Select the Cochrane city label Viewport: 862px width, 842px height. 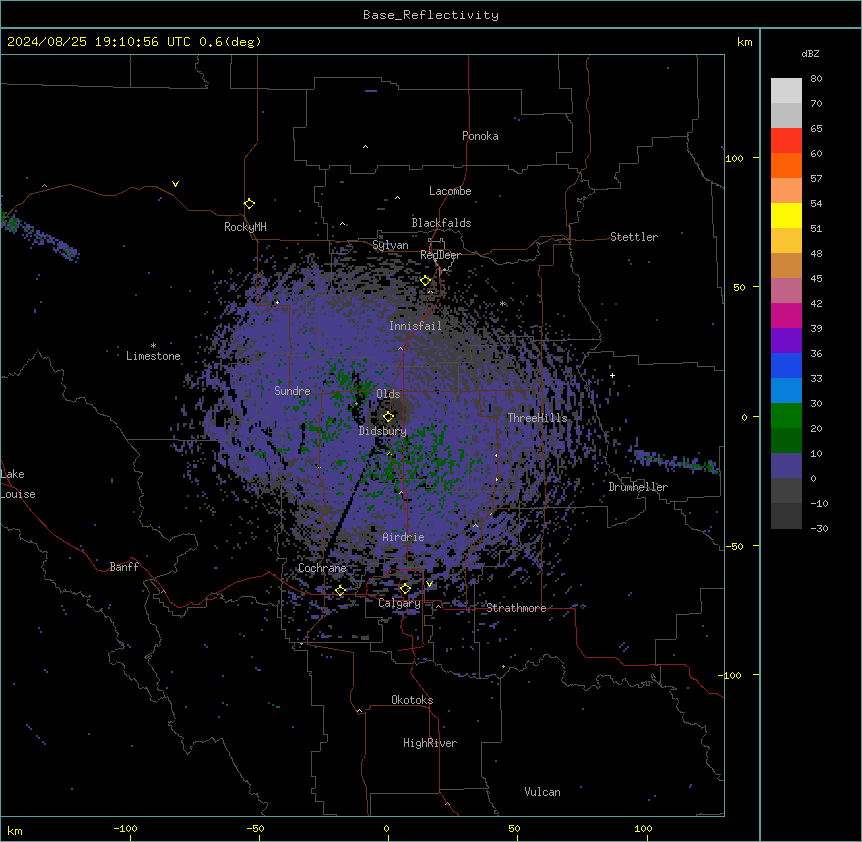[322, 568]
